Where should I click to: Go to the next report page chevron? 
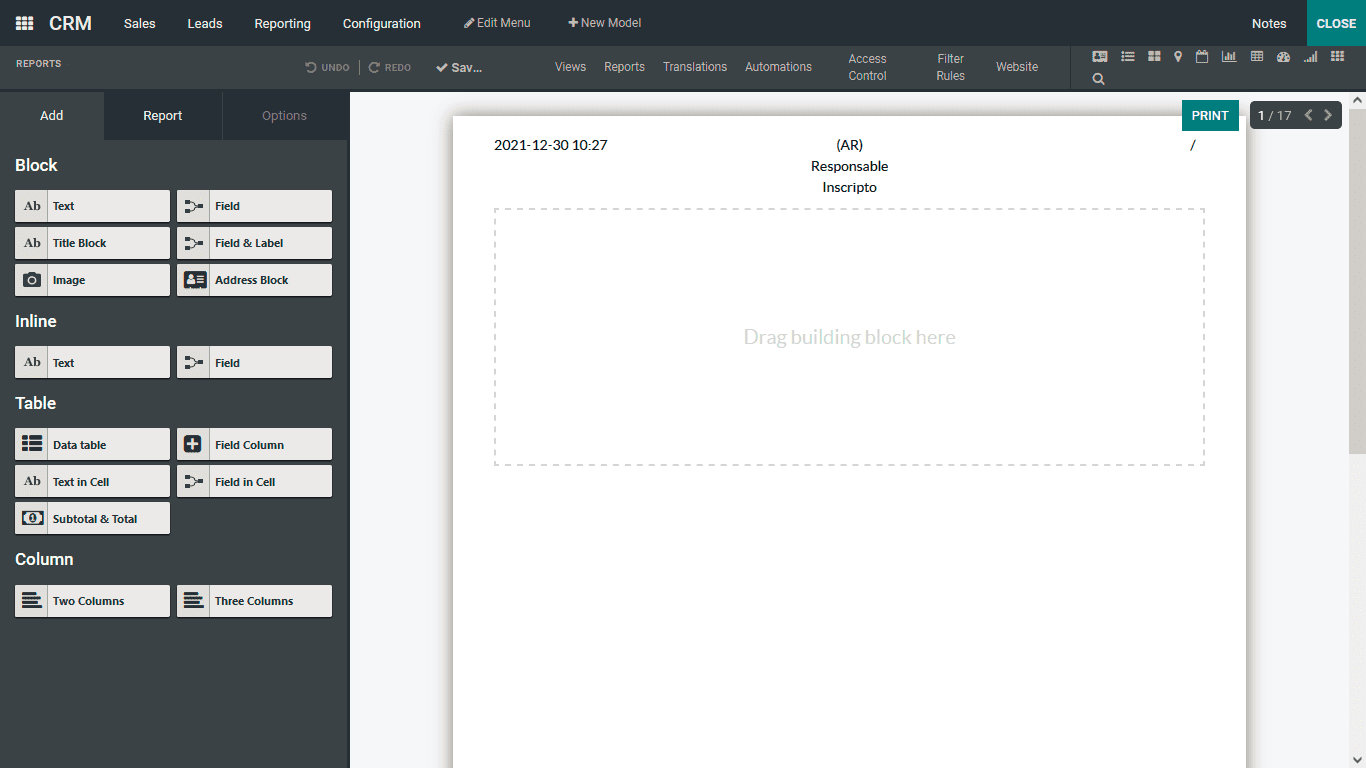1328,115
